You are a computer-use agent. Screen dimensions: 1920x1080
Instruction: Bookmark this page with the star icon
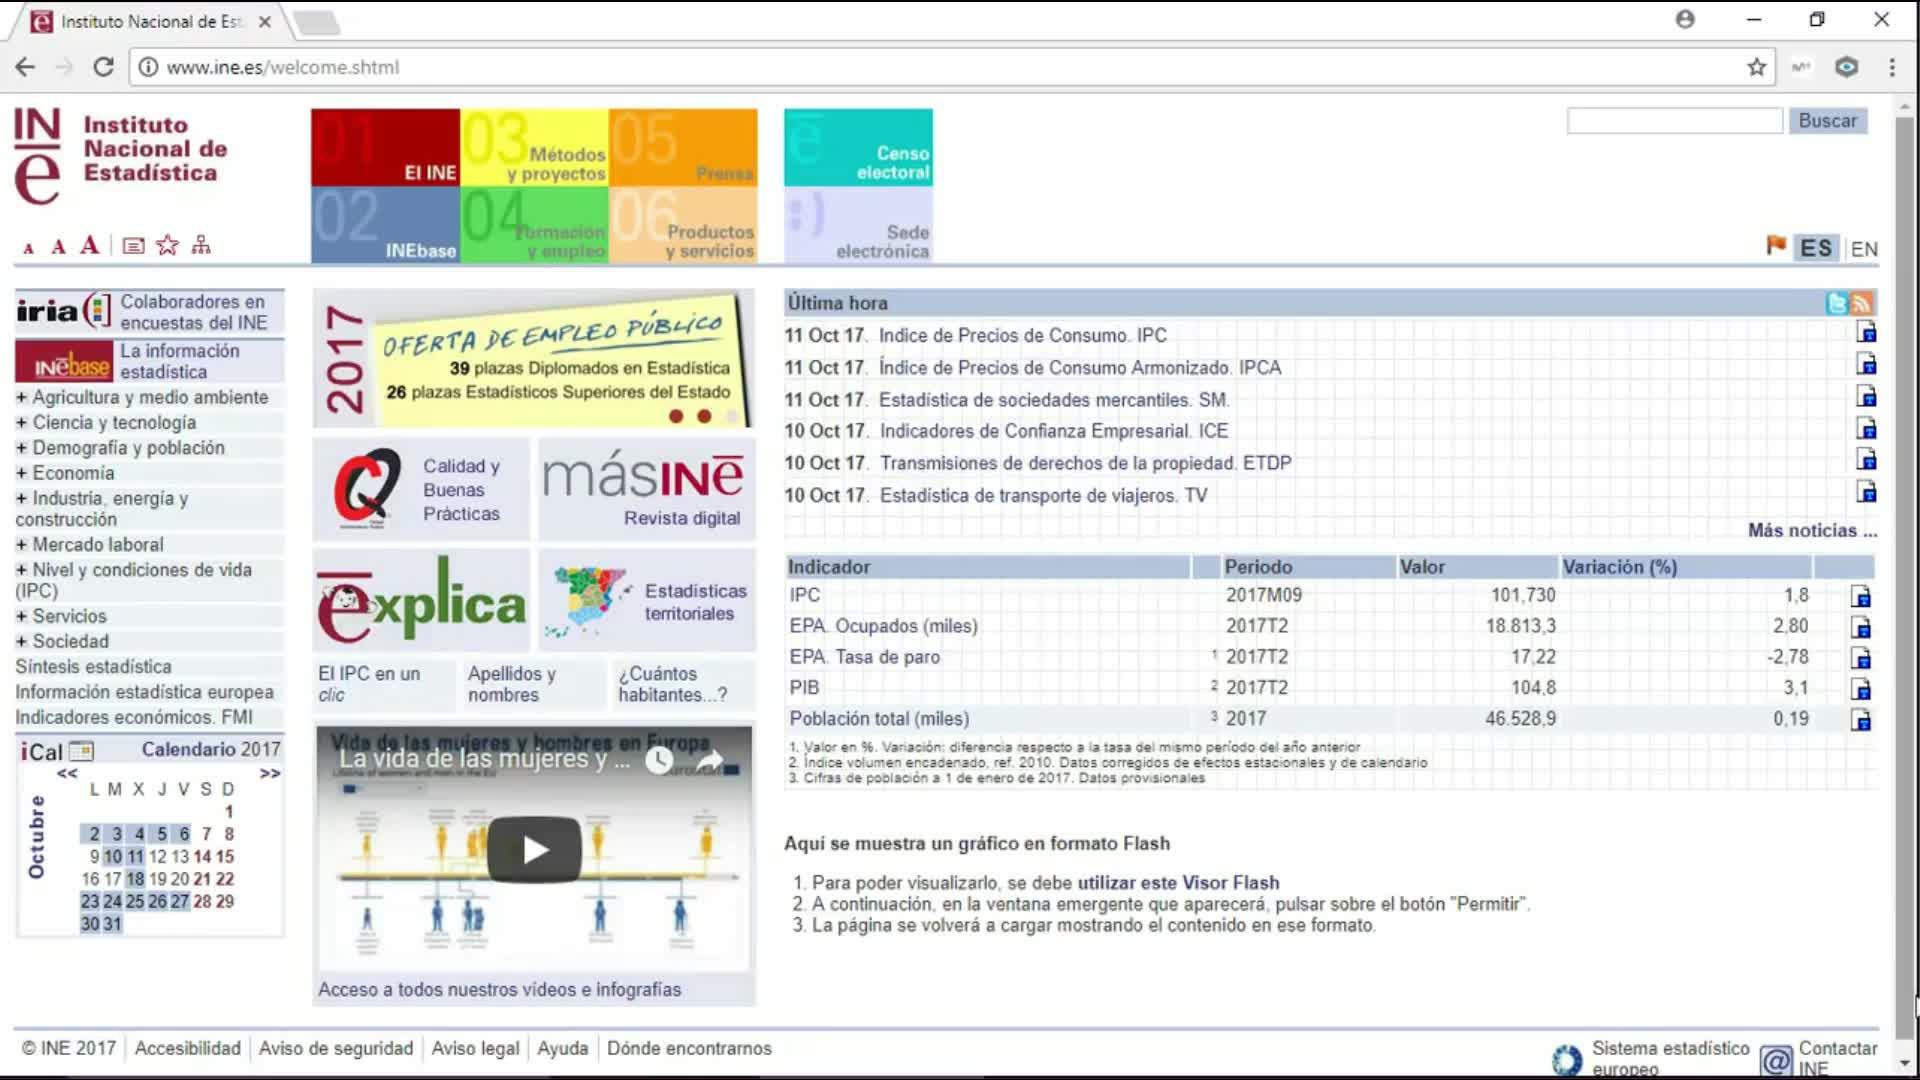point(1757,67)
